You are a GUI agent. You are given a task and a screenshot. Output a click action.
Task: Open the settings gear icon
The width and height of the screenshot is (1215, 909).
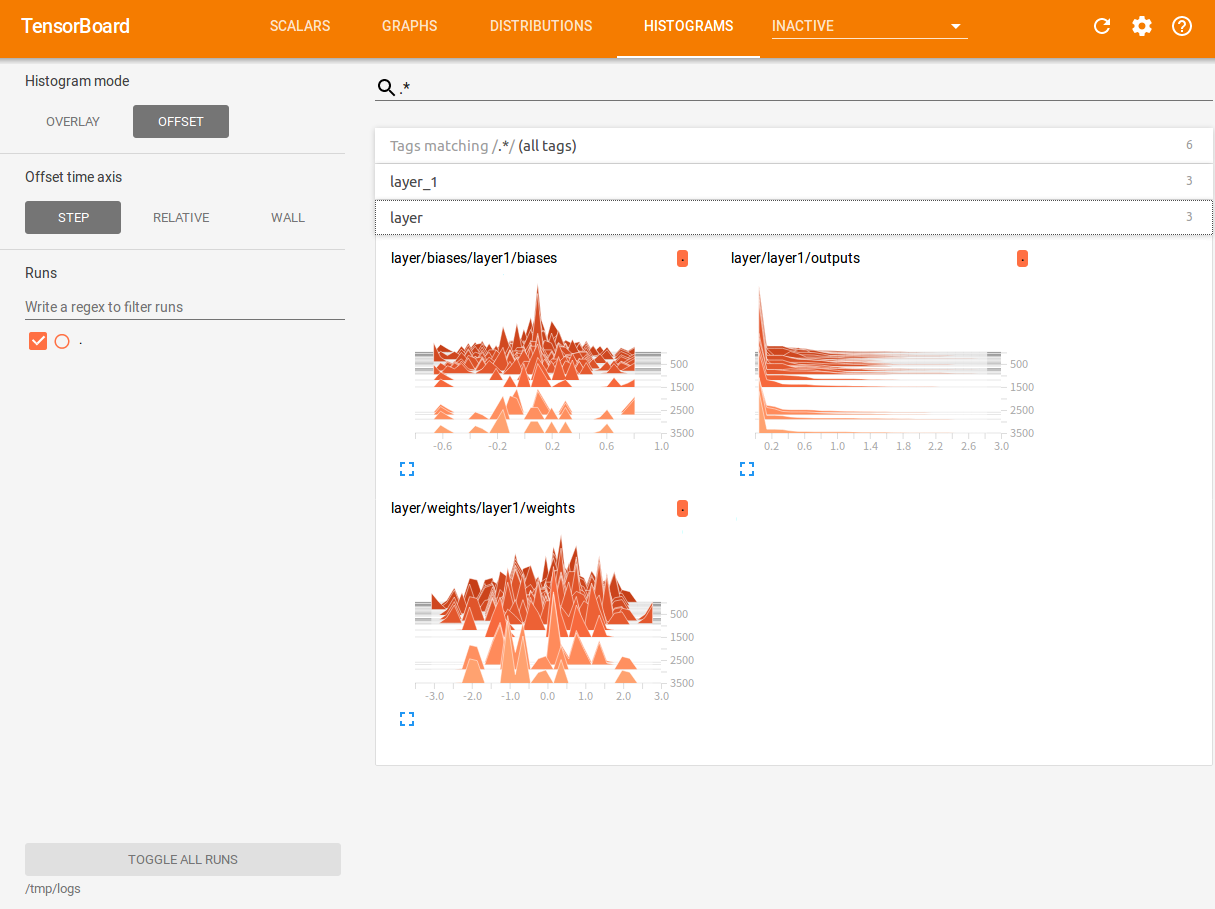tap(1142, 26)
